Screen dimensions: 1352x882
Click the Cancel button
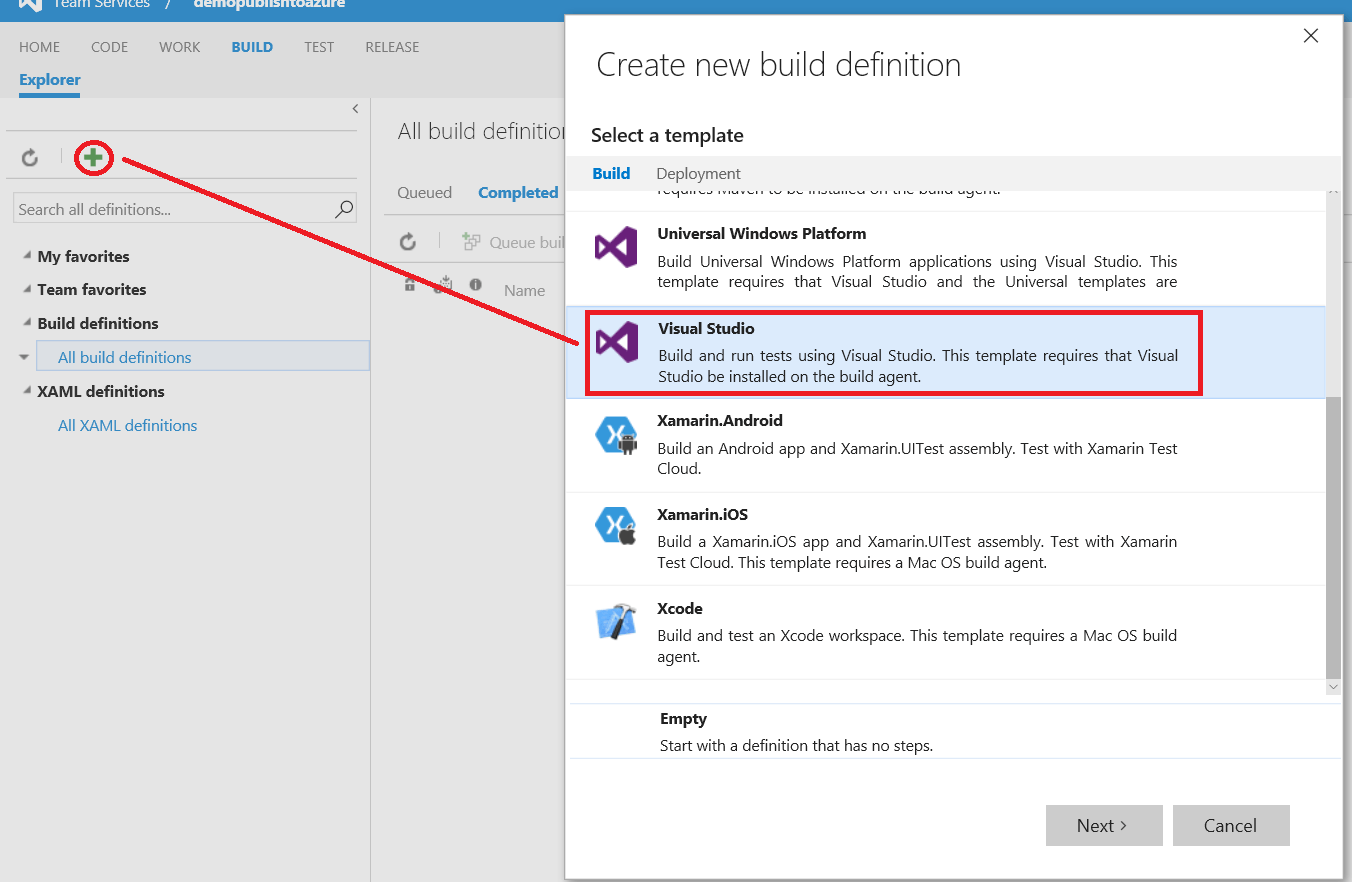tap(1230, 825)
